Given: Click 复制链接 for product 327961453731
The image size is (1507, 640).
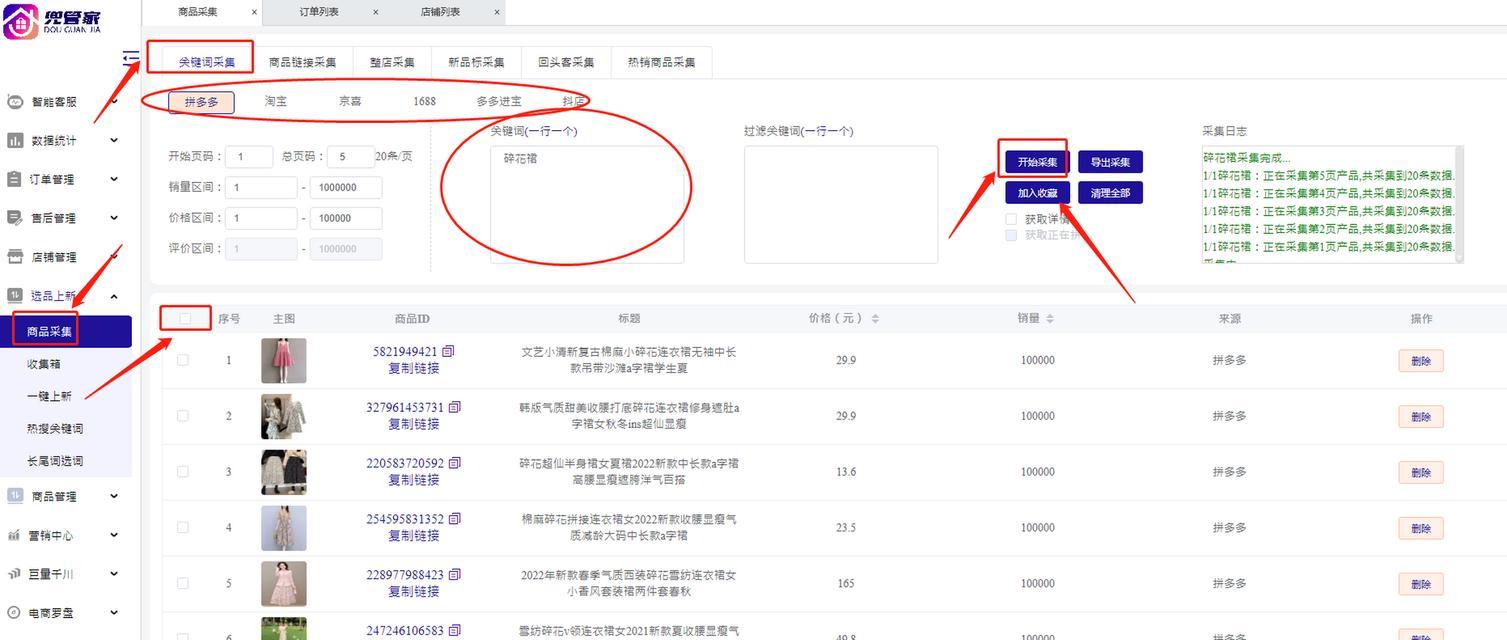Looking at the screenshot, I should (414, 424).
